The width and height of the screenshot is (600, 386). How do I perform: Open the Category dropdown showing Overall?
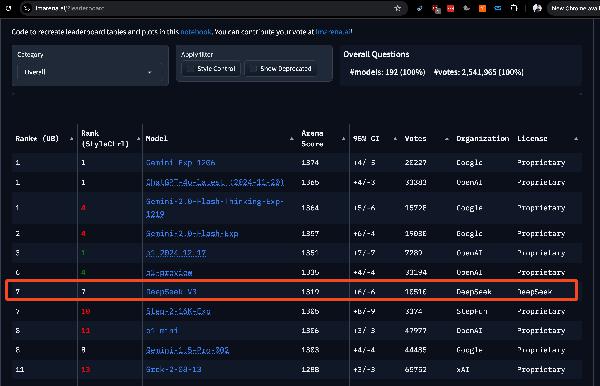tap(90, 72)
